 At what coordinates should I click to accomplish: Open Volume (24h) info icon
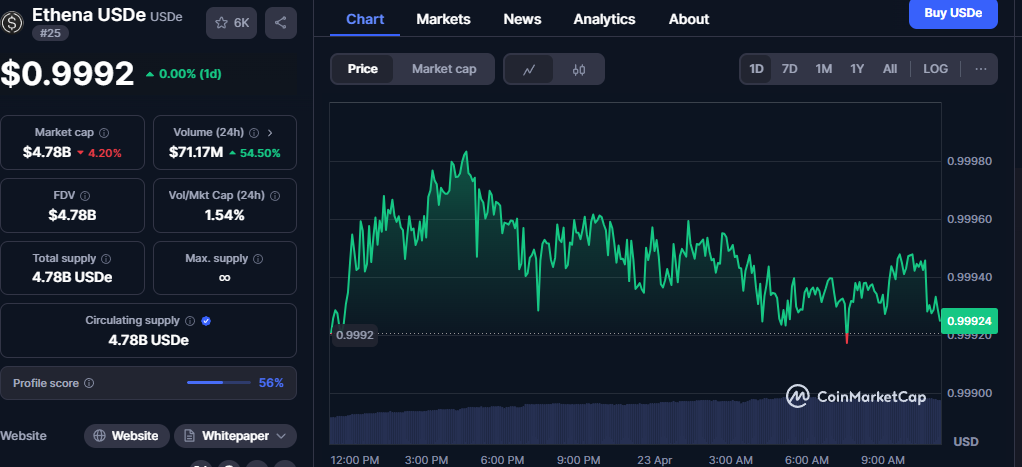pos(254,133)
